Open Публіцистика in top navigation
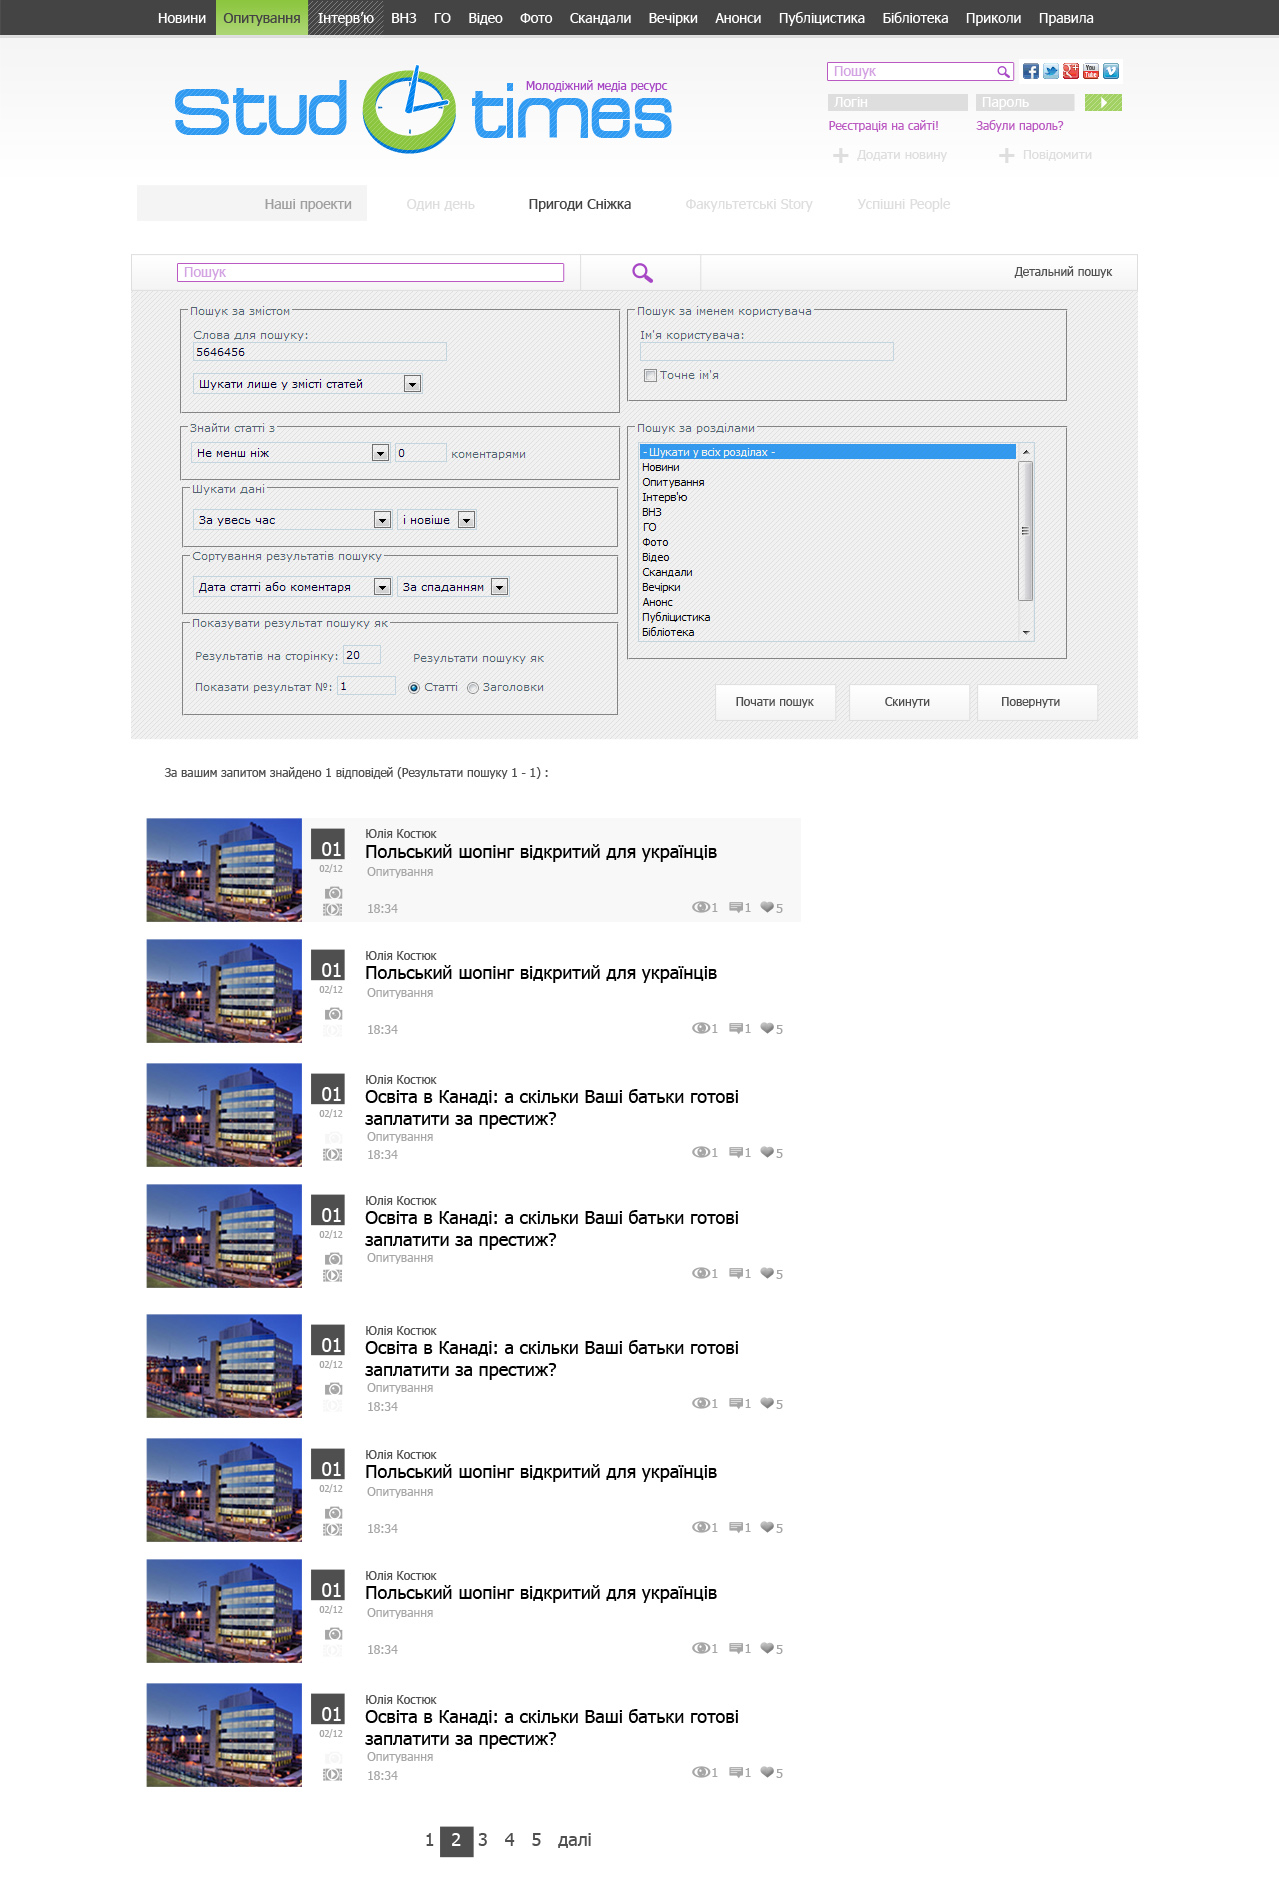Image resolution: width=1279 pixels, height=1891 pixels. pos(822,18)
